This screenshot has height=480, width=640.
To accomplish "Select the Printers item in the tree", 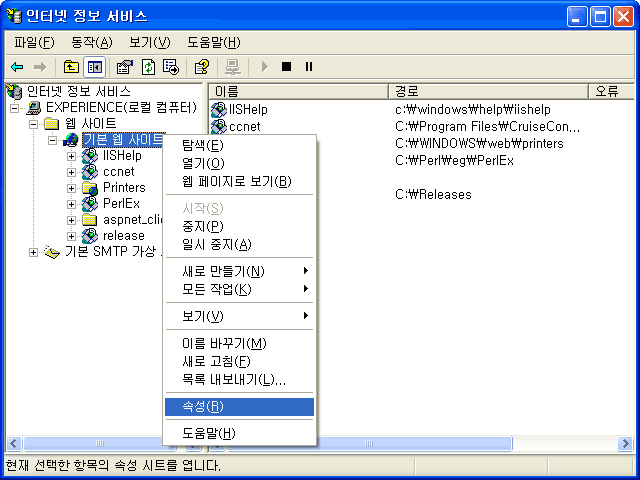I will click(124, 188).
